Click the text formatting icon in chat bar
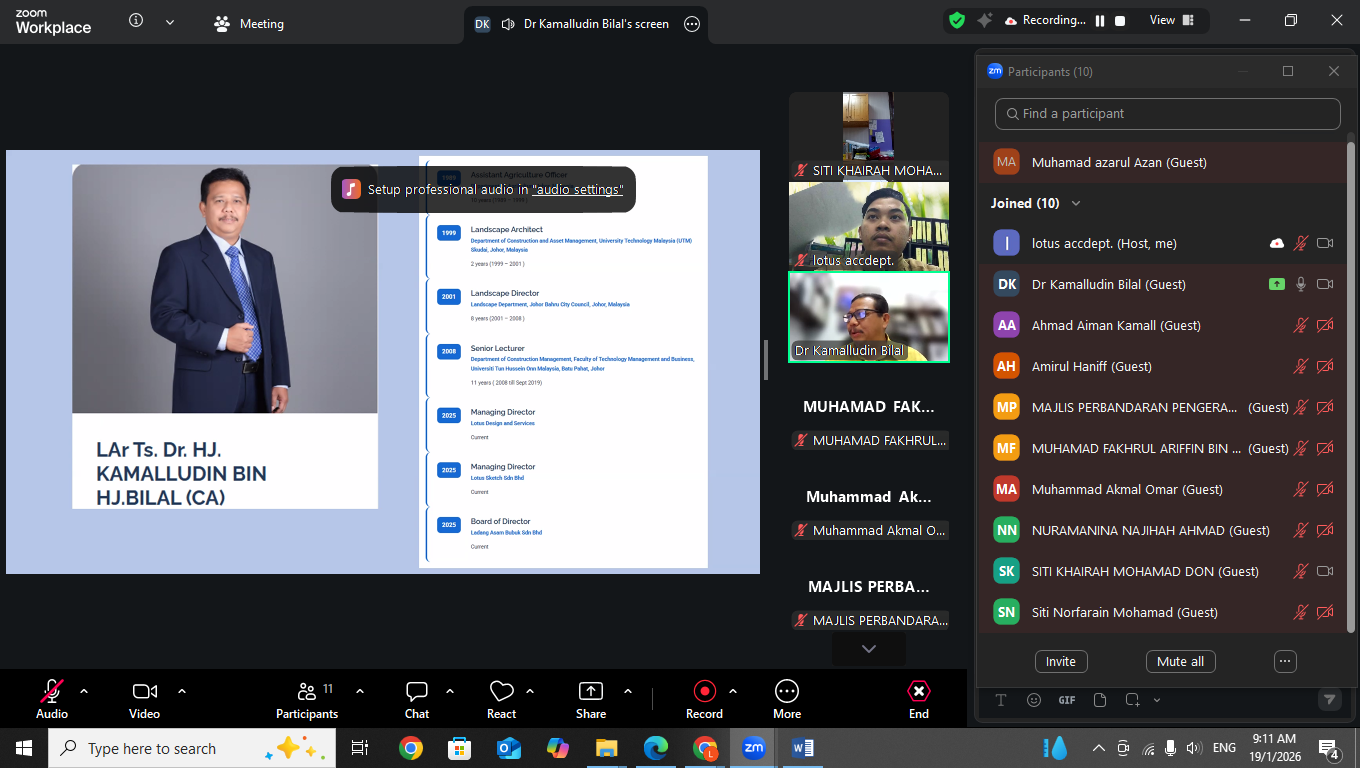1360x768 pixels. click(1000, 700)
